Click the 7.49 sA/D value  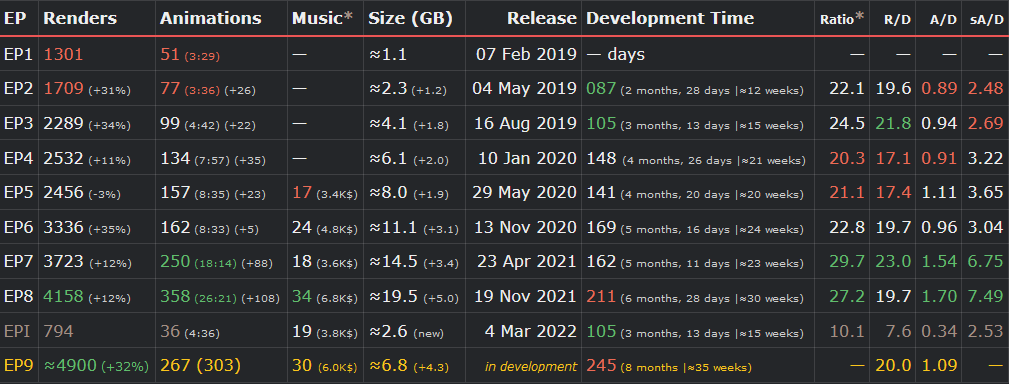pos(985,297)
